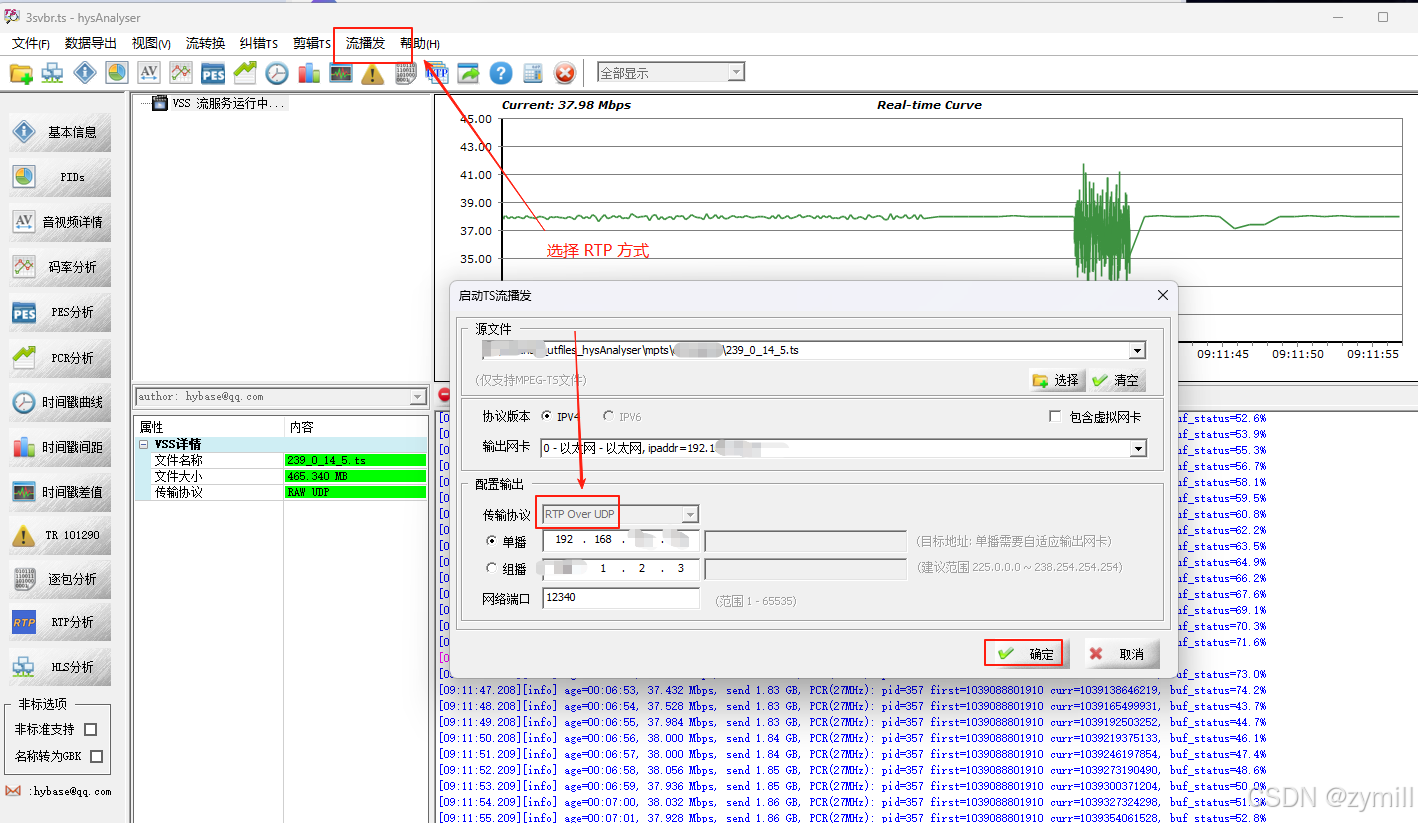Select the 单播 unicast radio button

(x=491, y=541)
